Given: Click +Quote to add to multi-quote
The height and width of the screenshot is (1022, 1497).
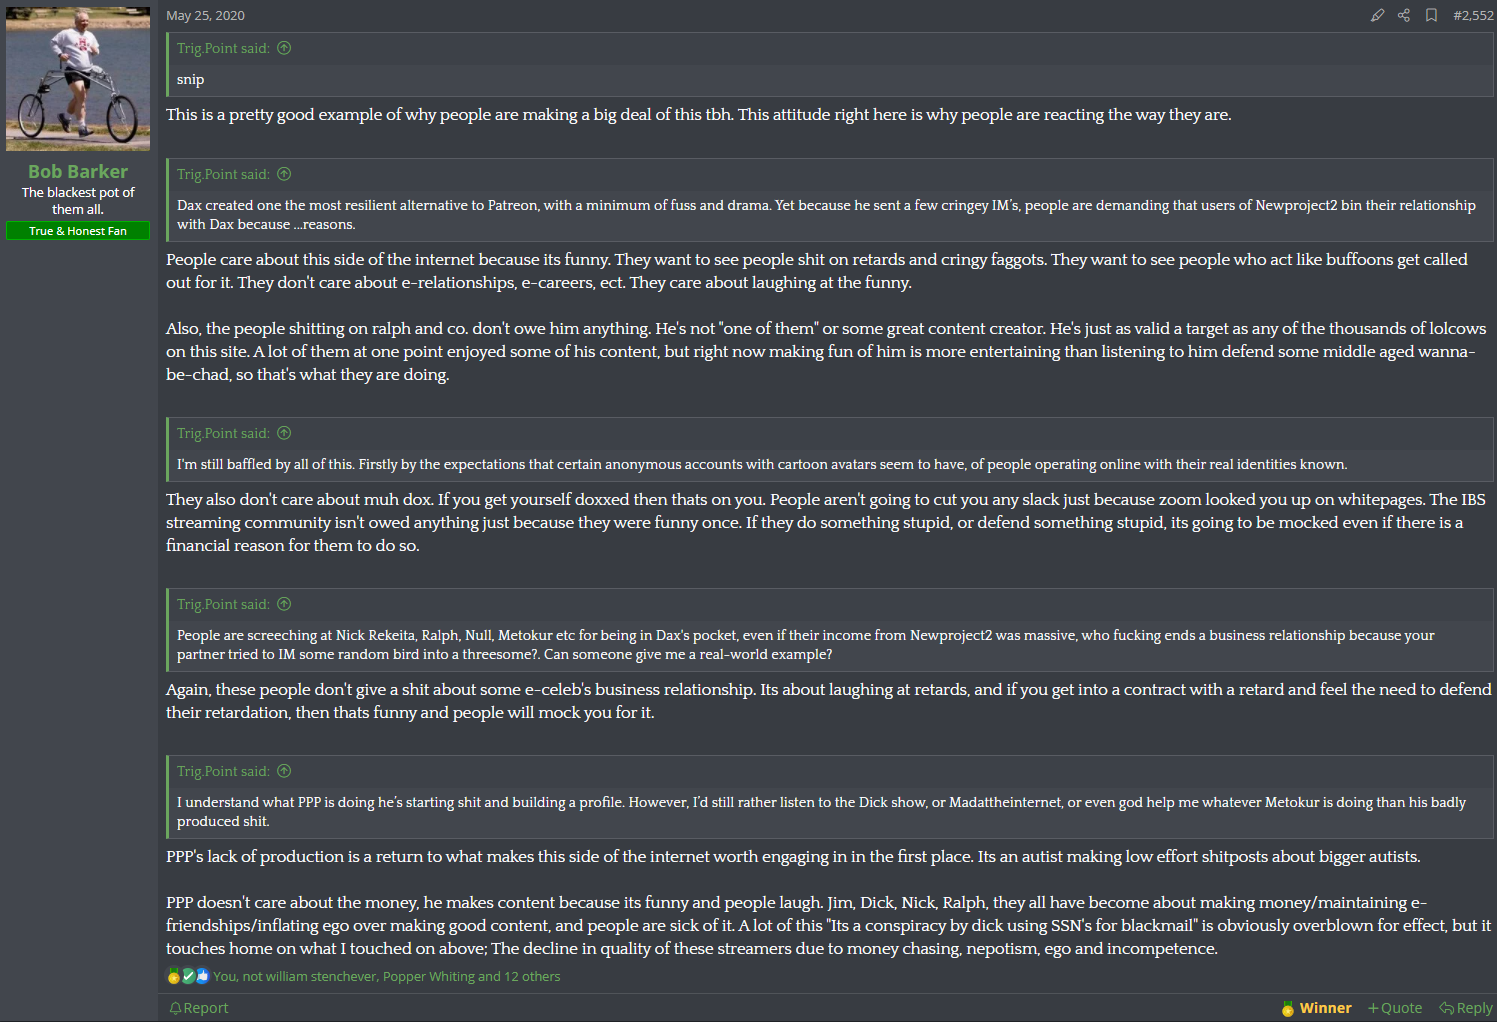Looking at the screenshot, I should tap(1395, 1008).
